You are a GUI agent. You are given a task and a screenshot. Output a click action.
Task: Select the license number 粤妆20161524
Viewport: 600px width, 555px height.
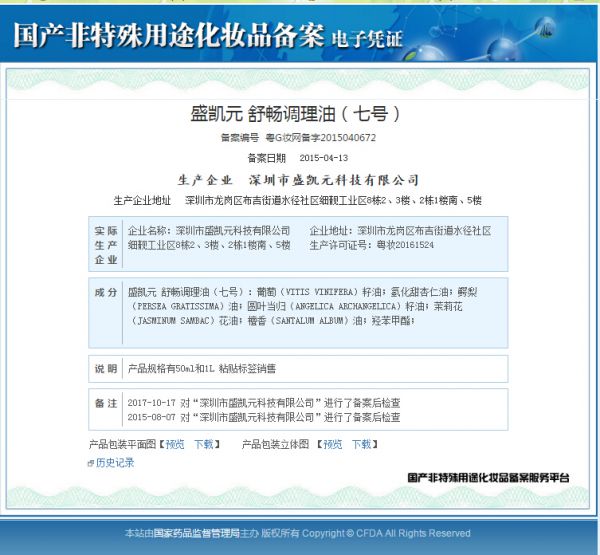click(x=405, y=245)
